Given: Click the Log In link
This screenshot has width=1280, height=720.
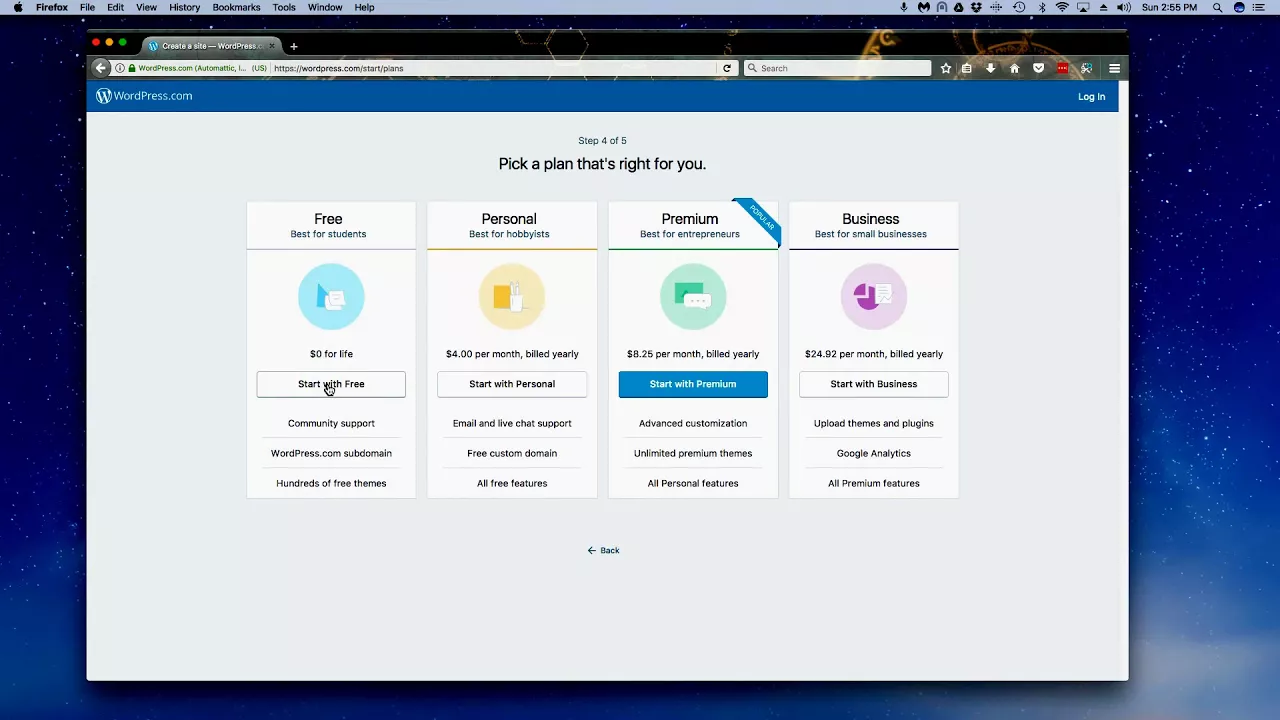Looking at the screenshot, I should click(x=1091, y=97).
